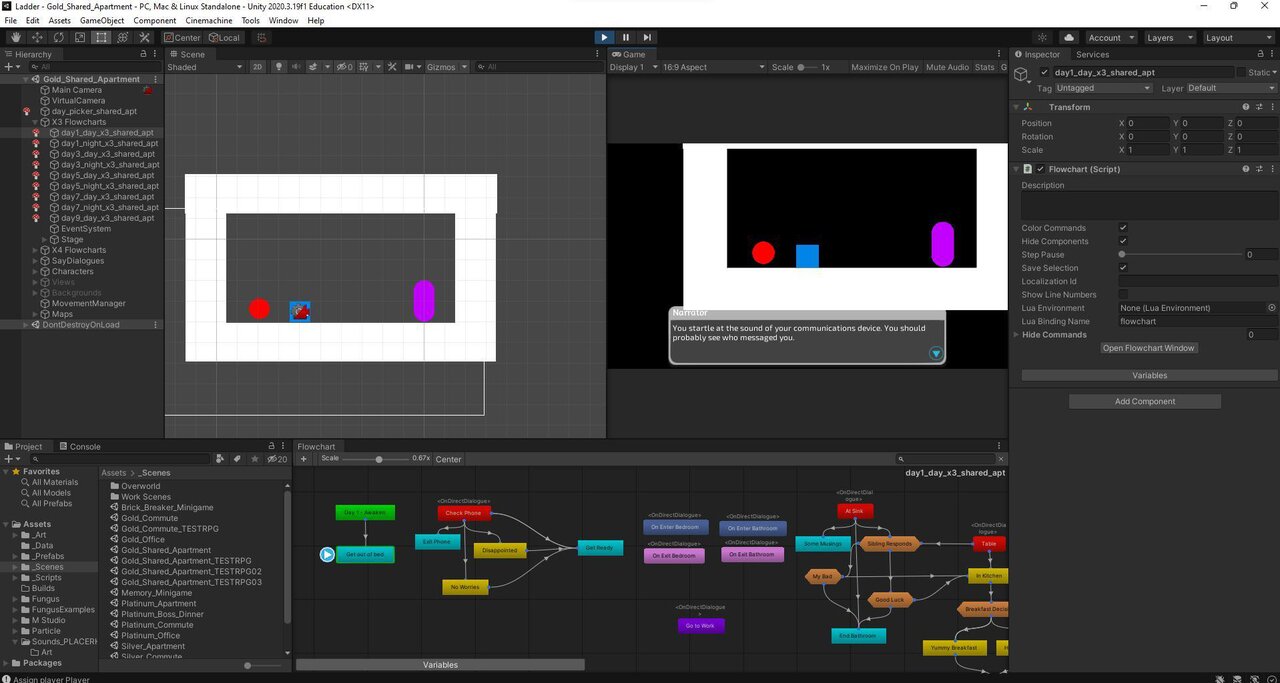Open the Tag Untagged dropdown
Viewport: 1280px width, 683px height.
click(x=1104, y=88)
